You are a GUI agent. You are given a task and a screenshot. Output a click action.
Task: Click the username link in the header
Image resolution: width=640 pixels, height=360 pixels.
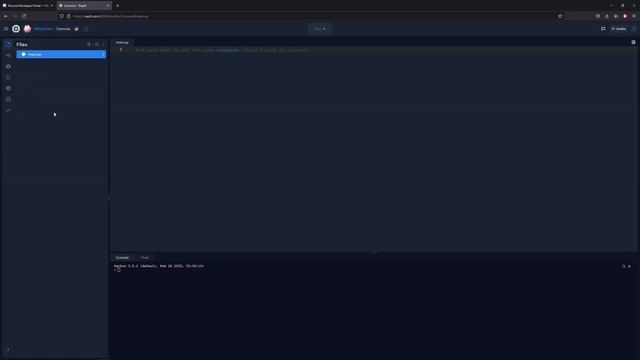point(43,29)
